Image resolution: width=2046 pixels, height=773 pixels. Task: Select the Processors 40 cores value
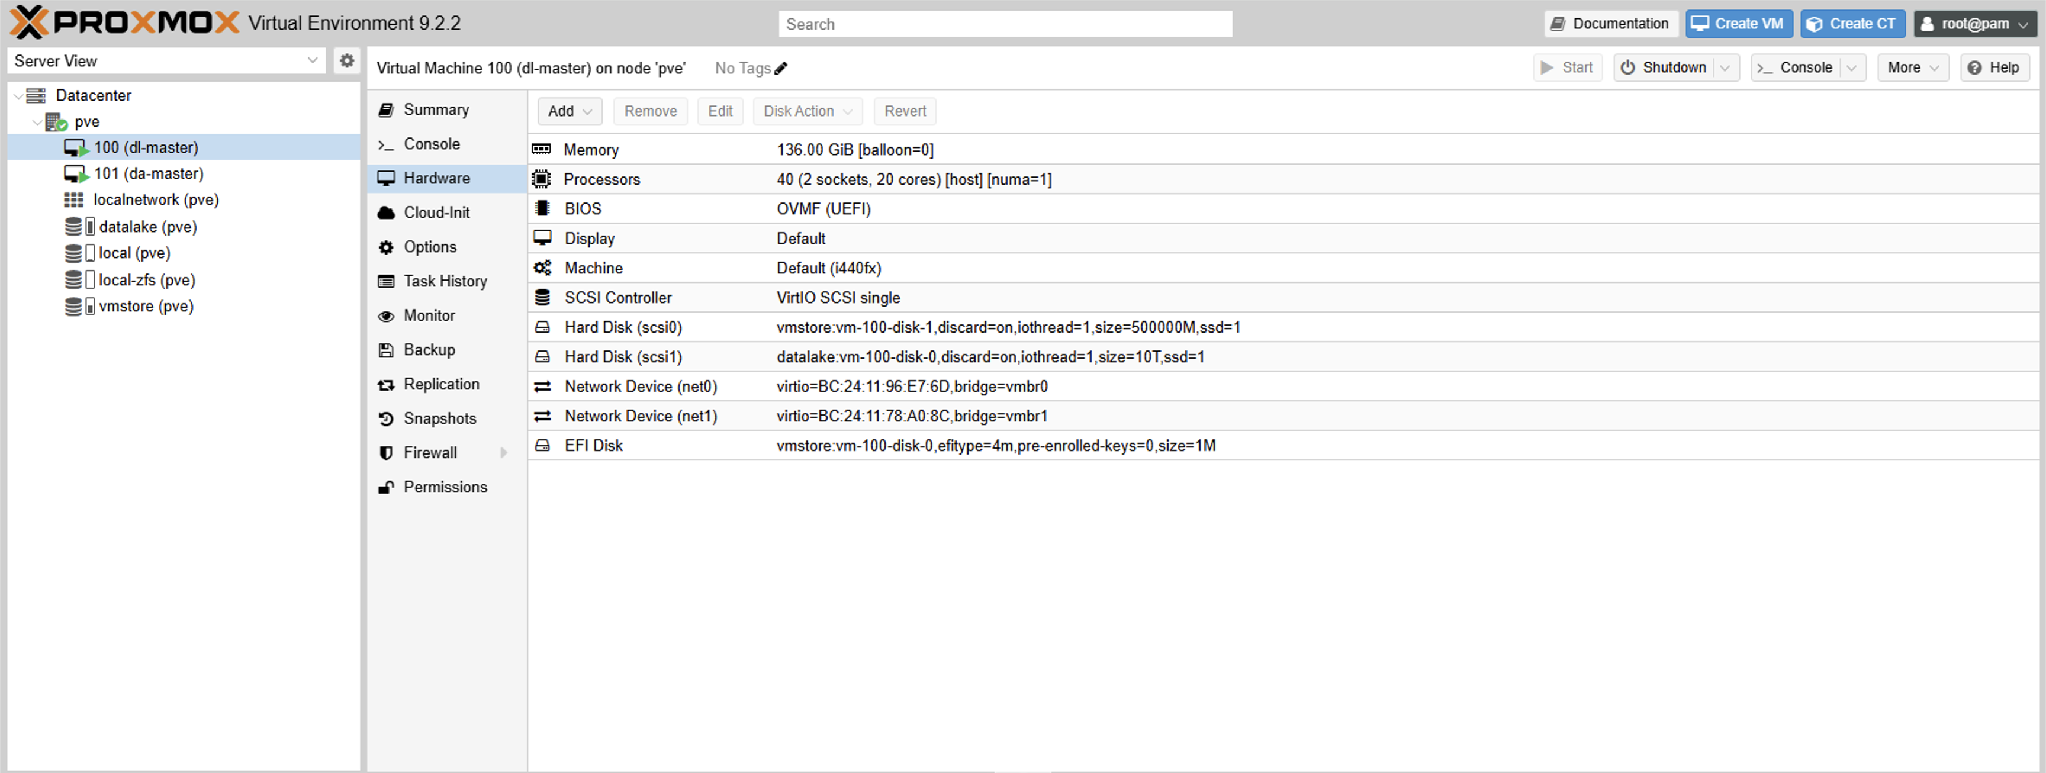(x=914, y=179)
